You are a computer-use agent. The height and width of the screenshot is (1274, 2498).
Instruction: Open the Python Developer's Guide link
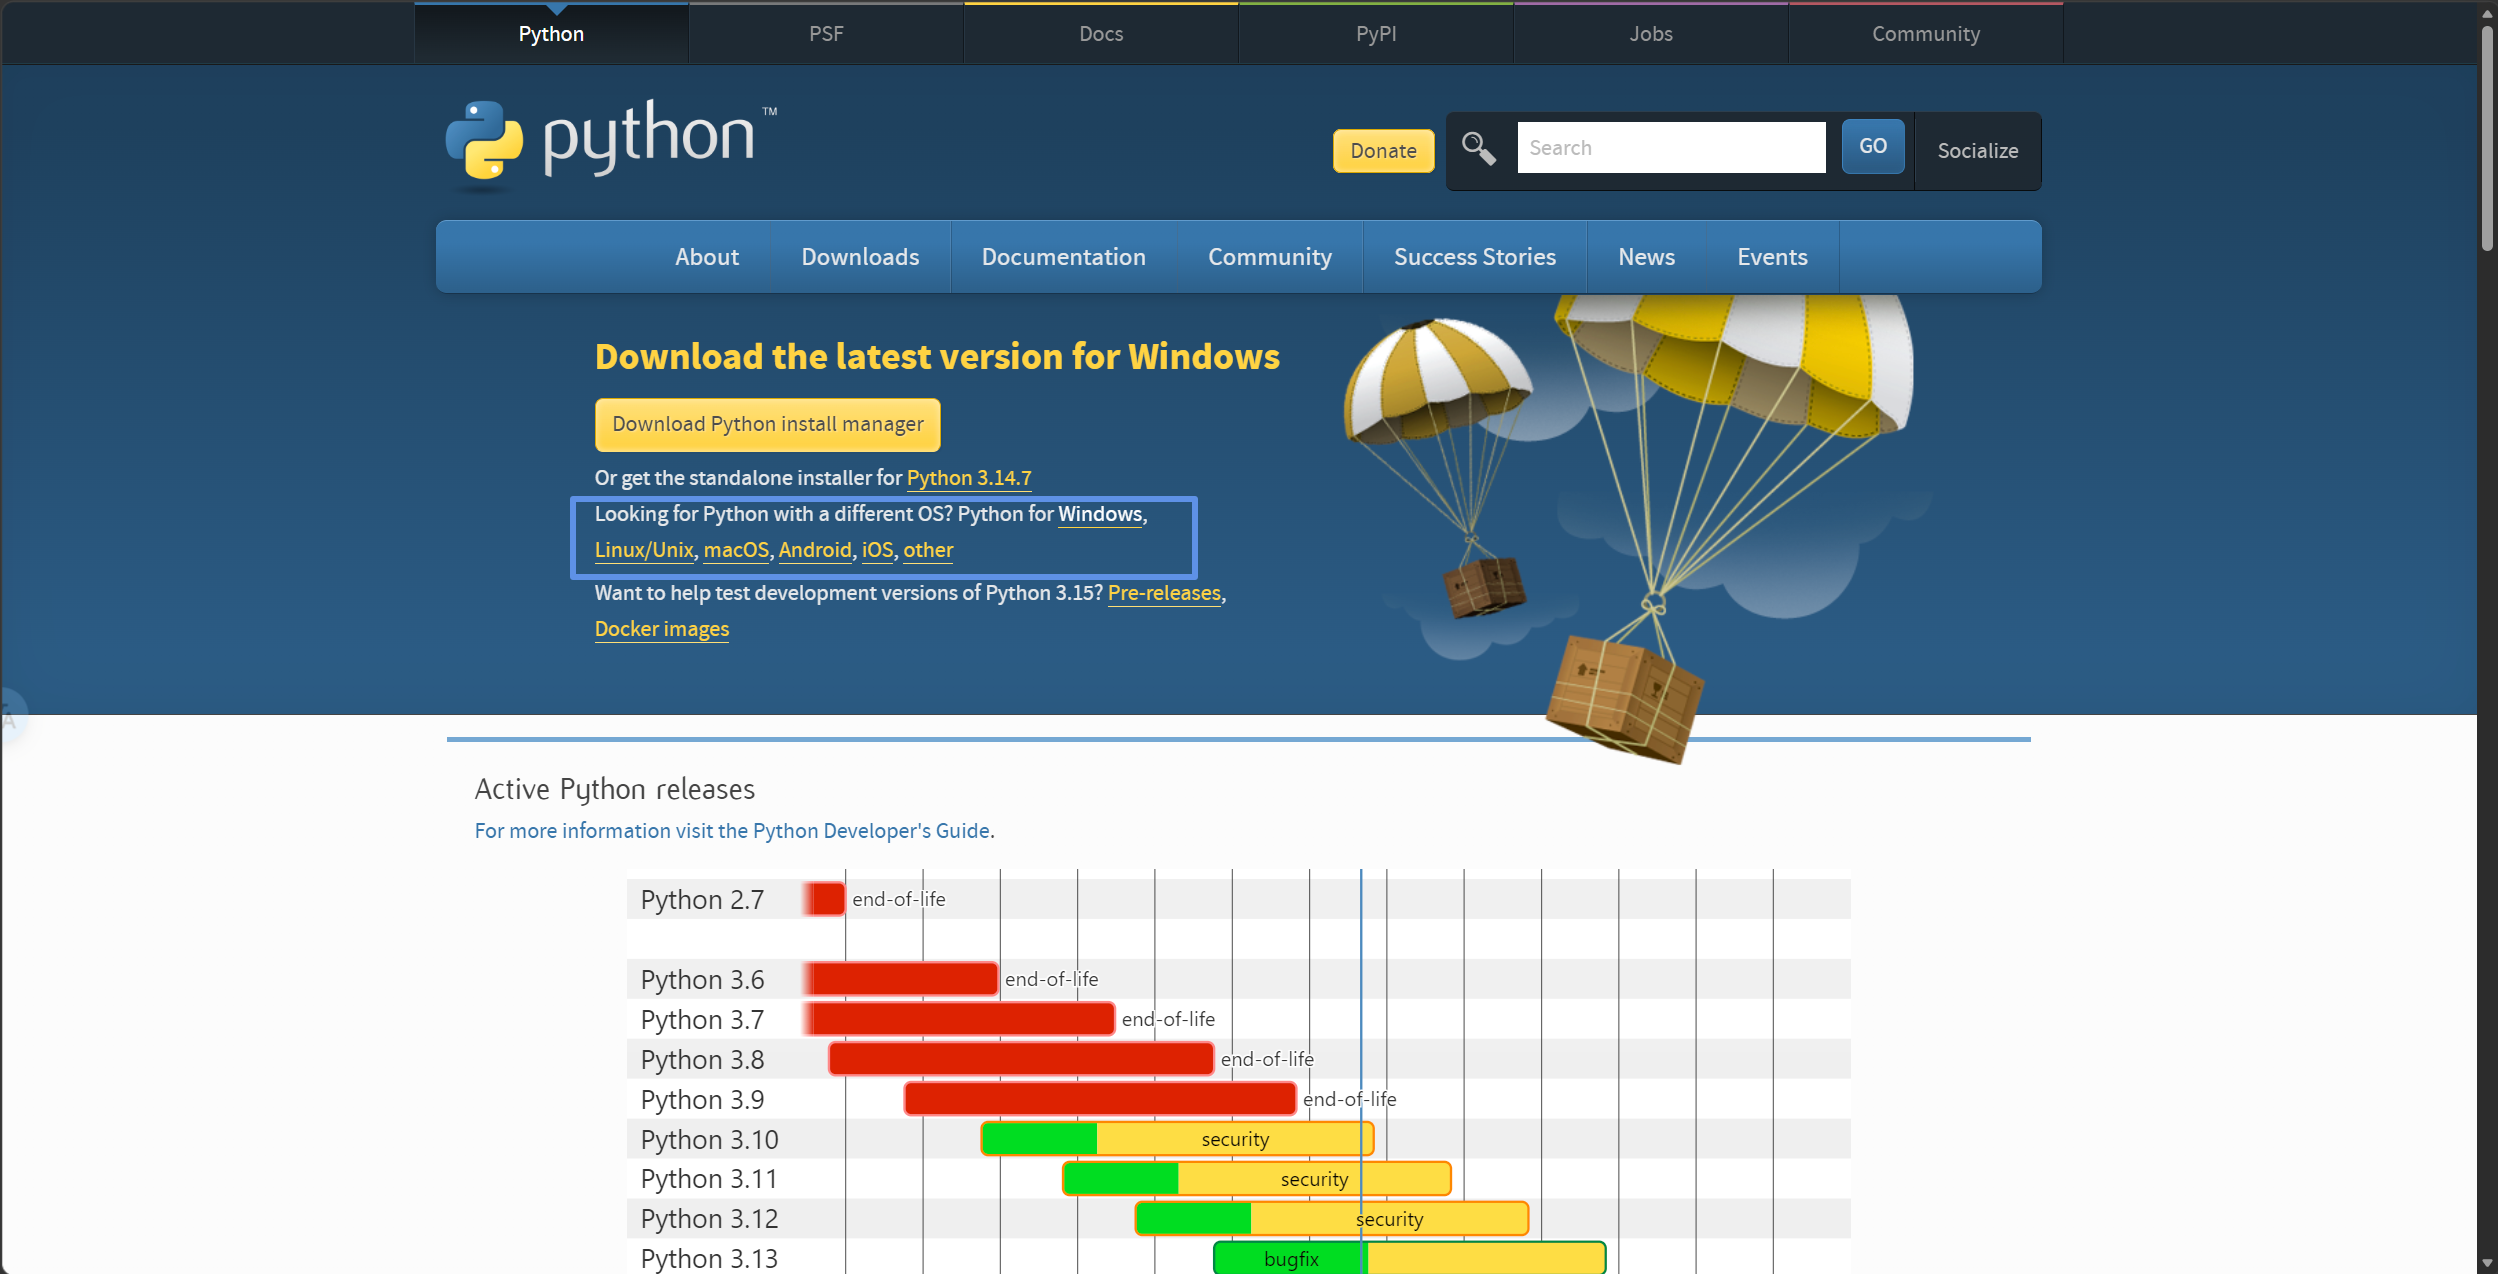pos(733,831)
